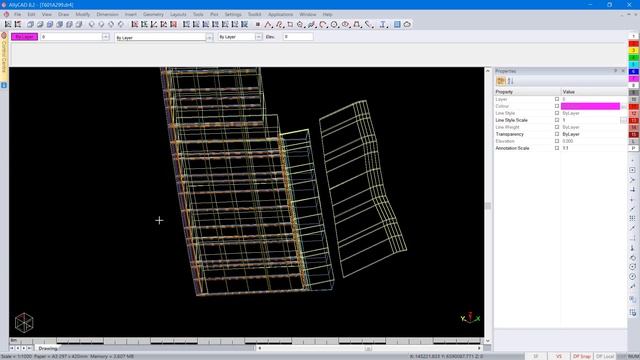Open the Dimension menu

pyautogui.click(x=107, y=14)
